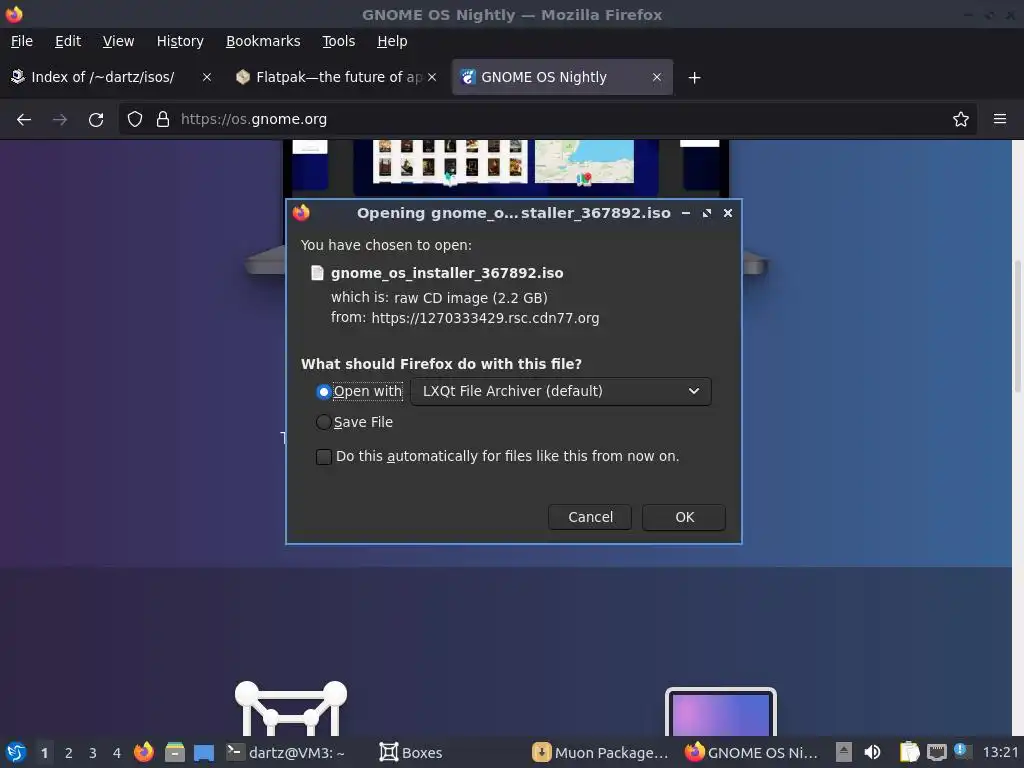1024x768 pixels.
Task: Open the File menu
Action: tap(22, 41)
